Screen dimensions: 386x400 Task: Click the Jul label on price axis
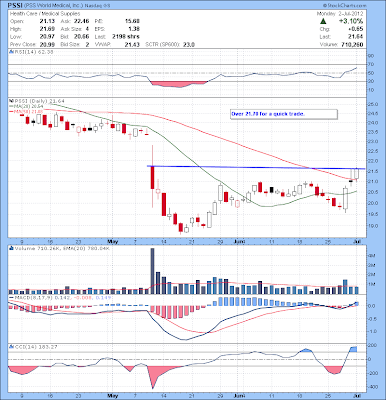click(357, 241)
